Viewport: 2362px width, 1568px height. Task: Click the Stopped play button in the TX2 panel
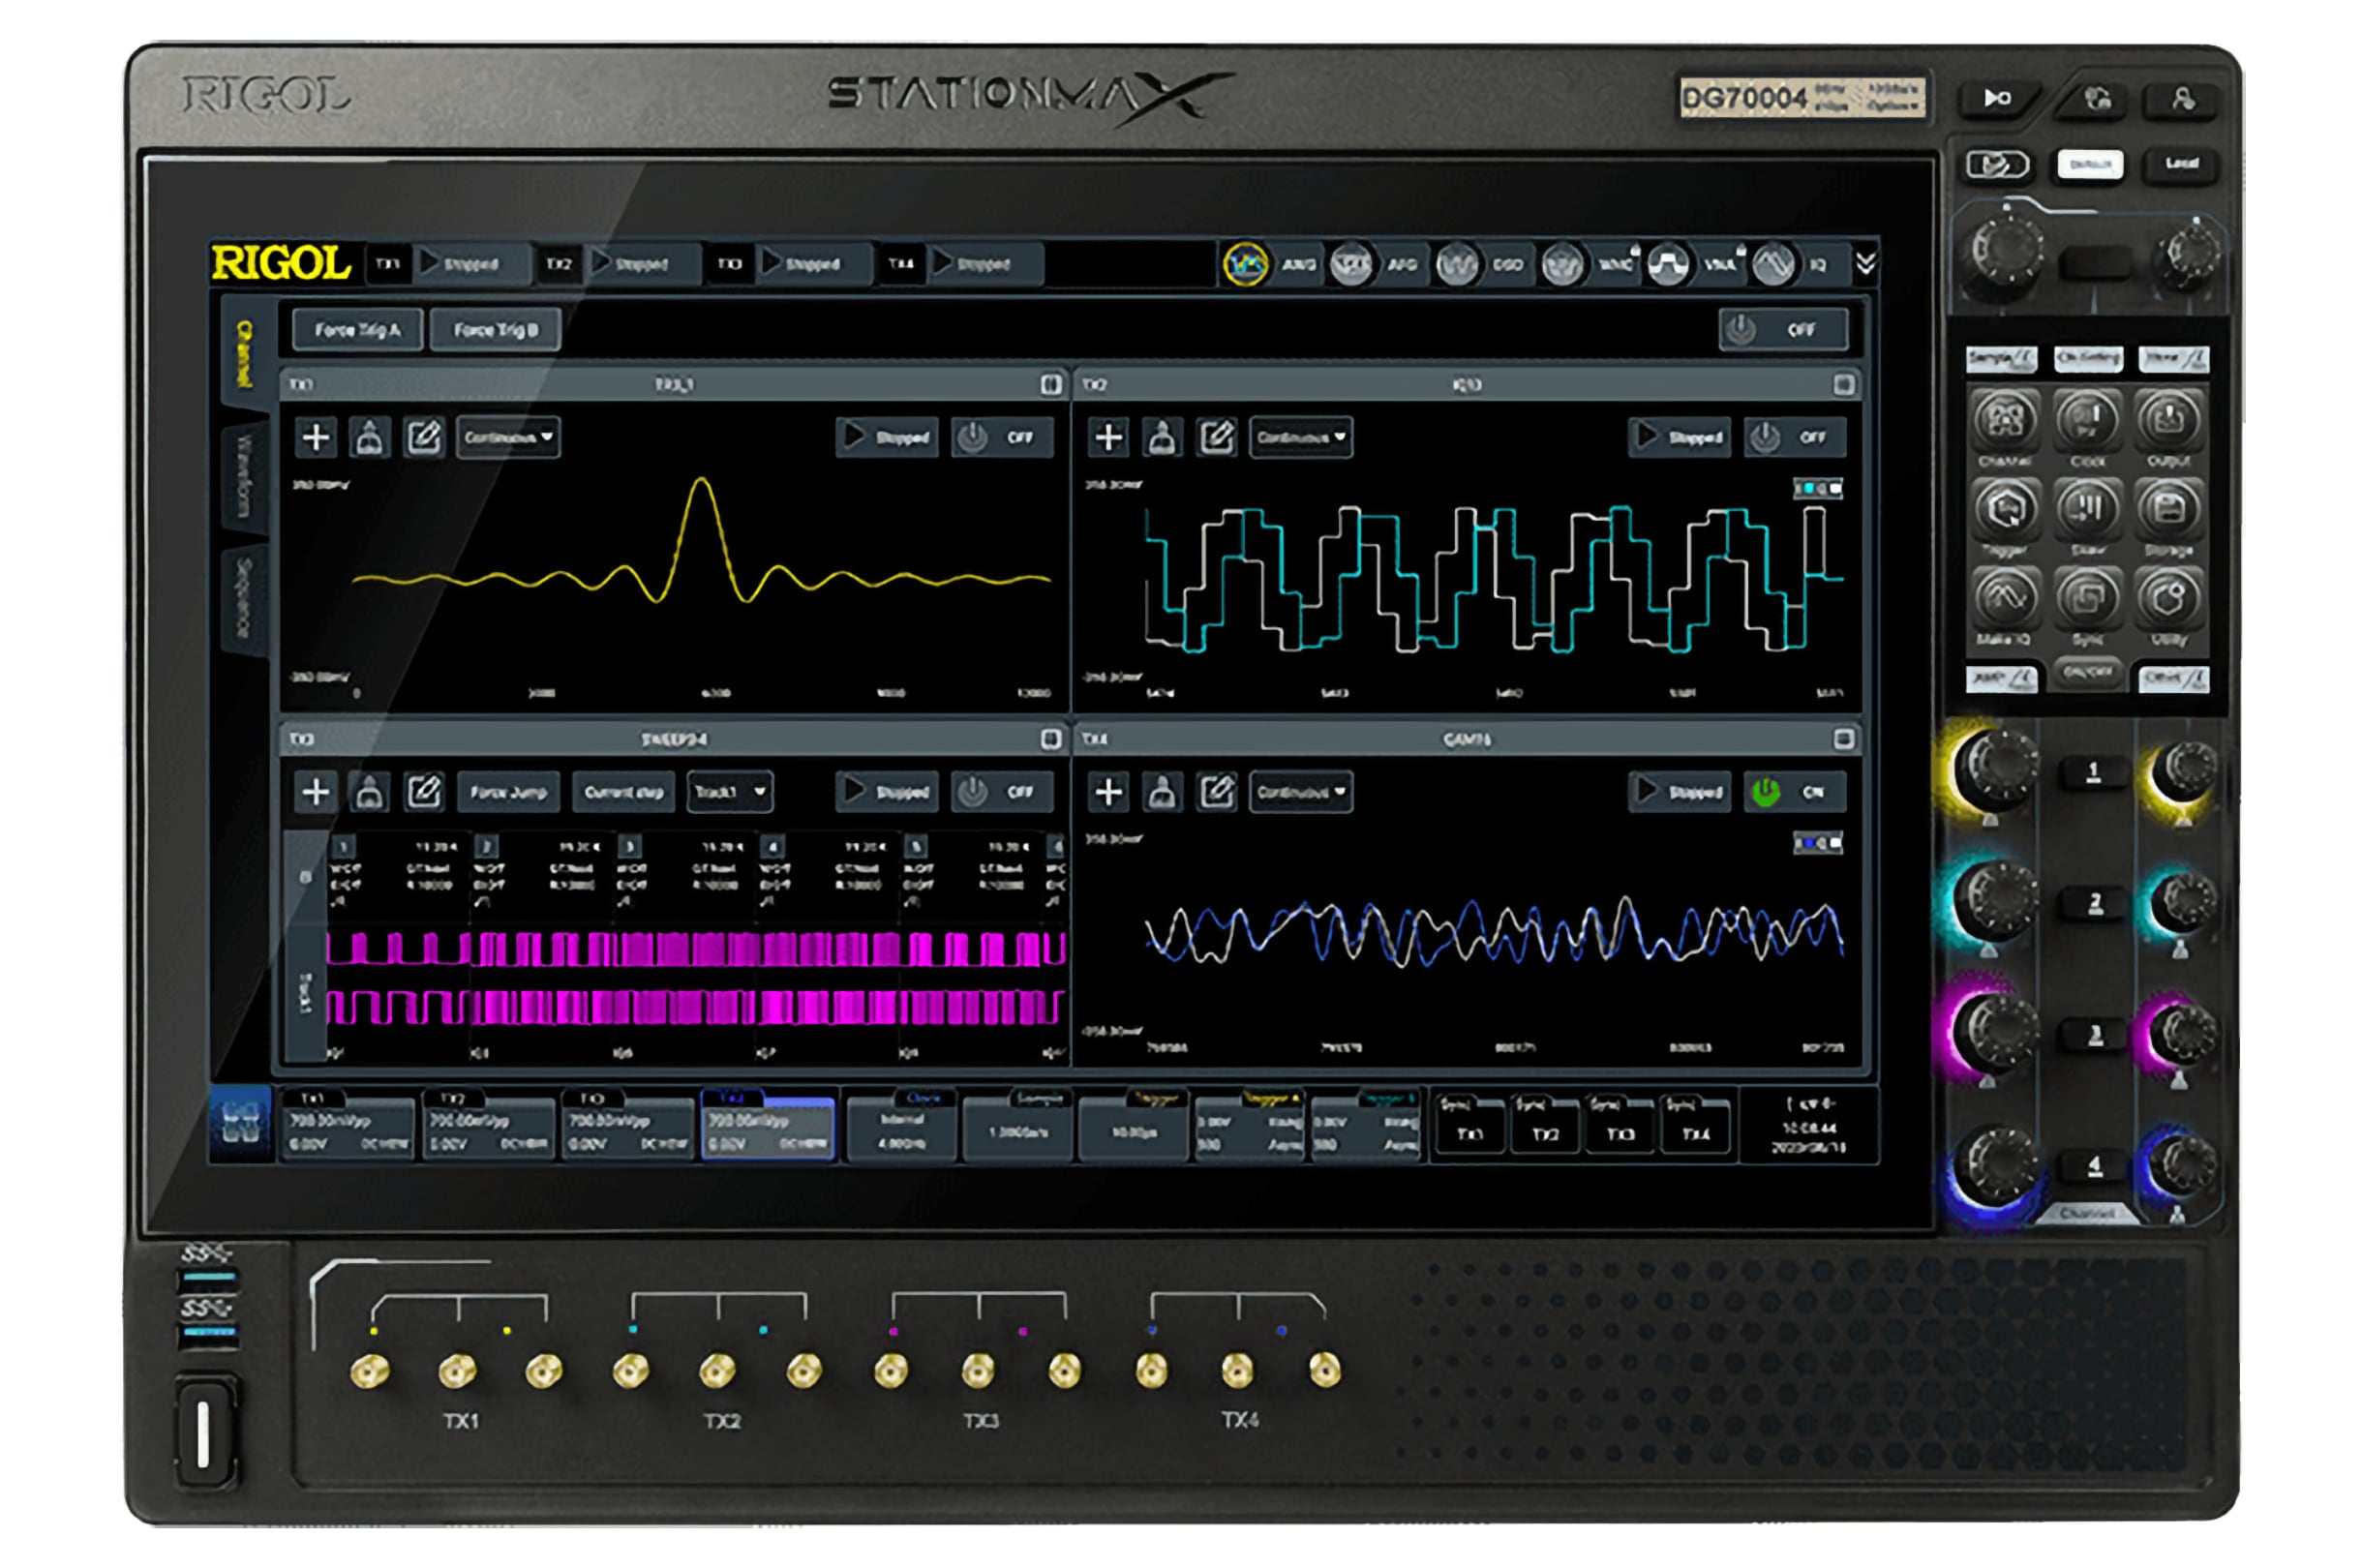(x=1680, y=437)
